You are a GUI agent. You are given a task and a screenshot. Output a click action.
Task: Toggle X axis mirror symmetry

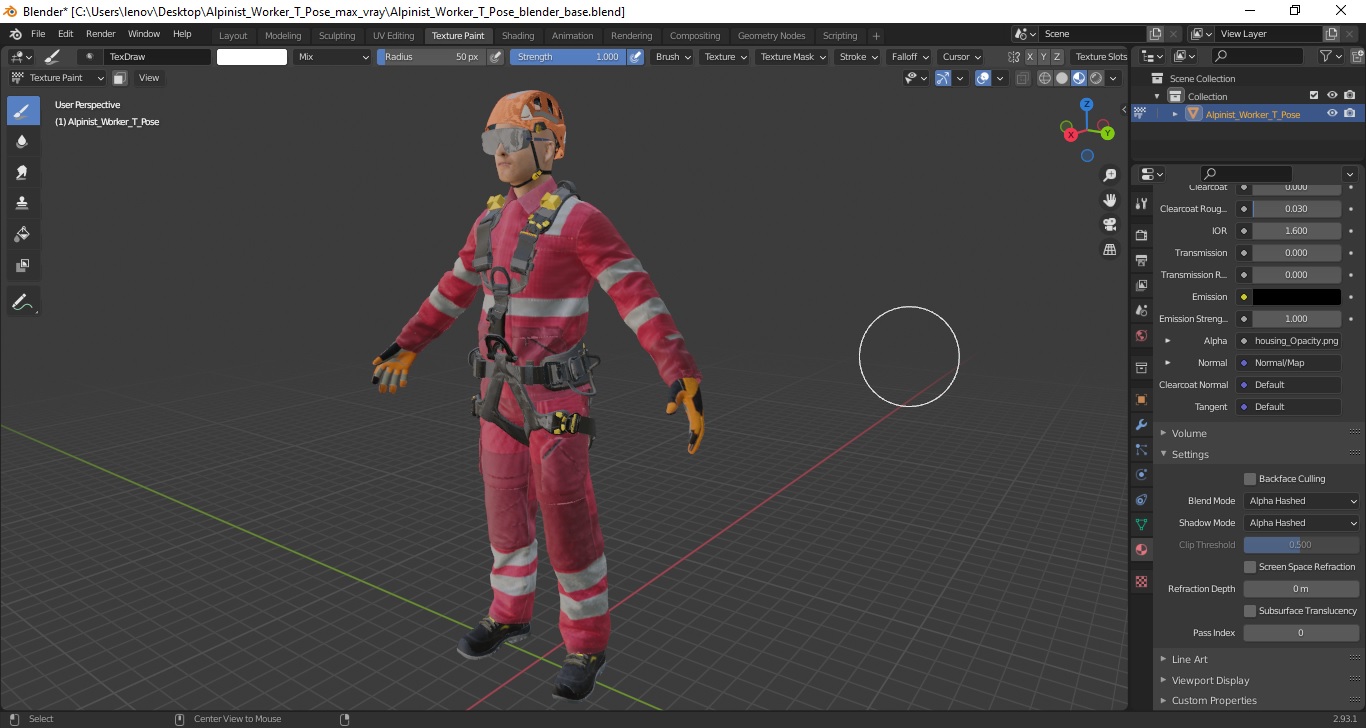click(x=1030, y=57)
